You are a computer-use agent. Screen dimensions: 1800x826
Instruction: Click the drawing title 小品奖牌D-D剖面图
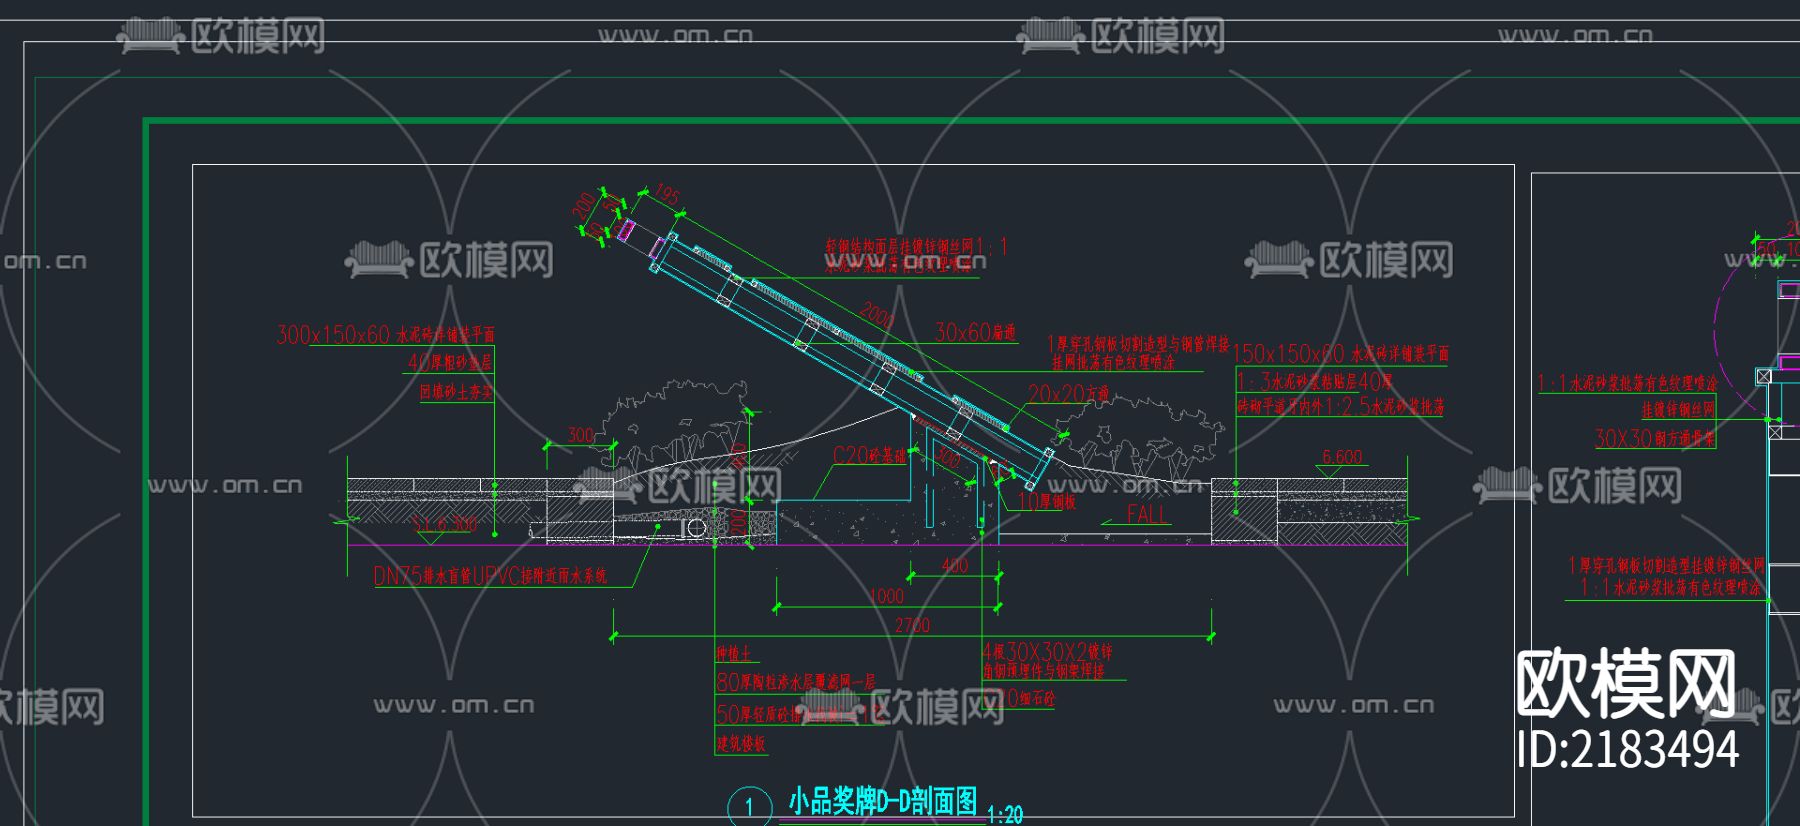pos(883,801)
